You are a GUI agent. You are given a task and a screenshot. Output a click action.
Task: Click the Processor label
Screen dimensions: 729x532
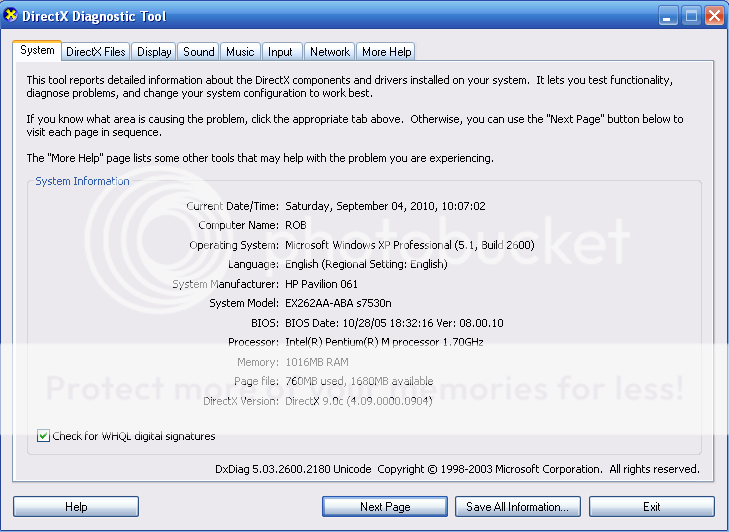pyautogui.click(x=253, y=342)
